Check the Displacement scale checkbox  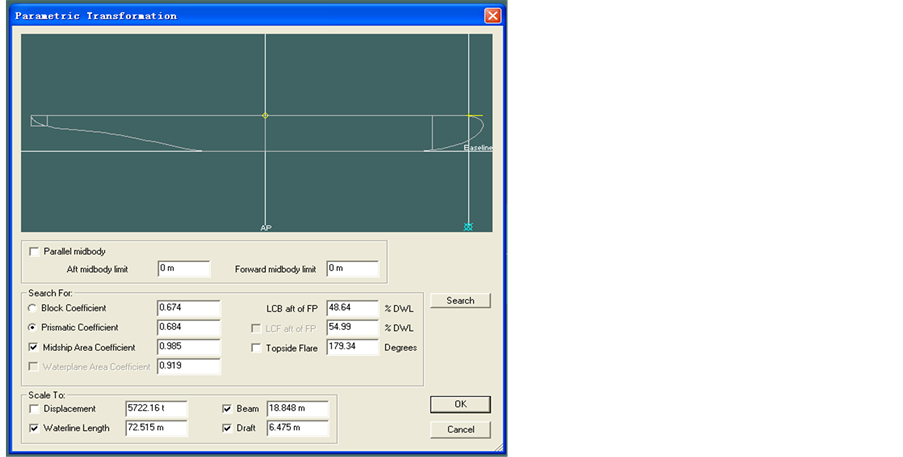pos(35,409)
